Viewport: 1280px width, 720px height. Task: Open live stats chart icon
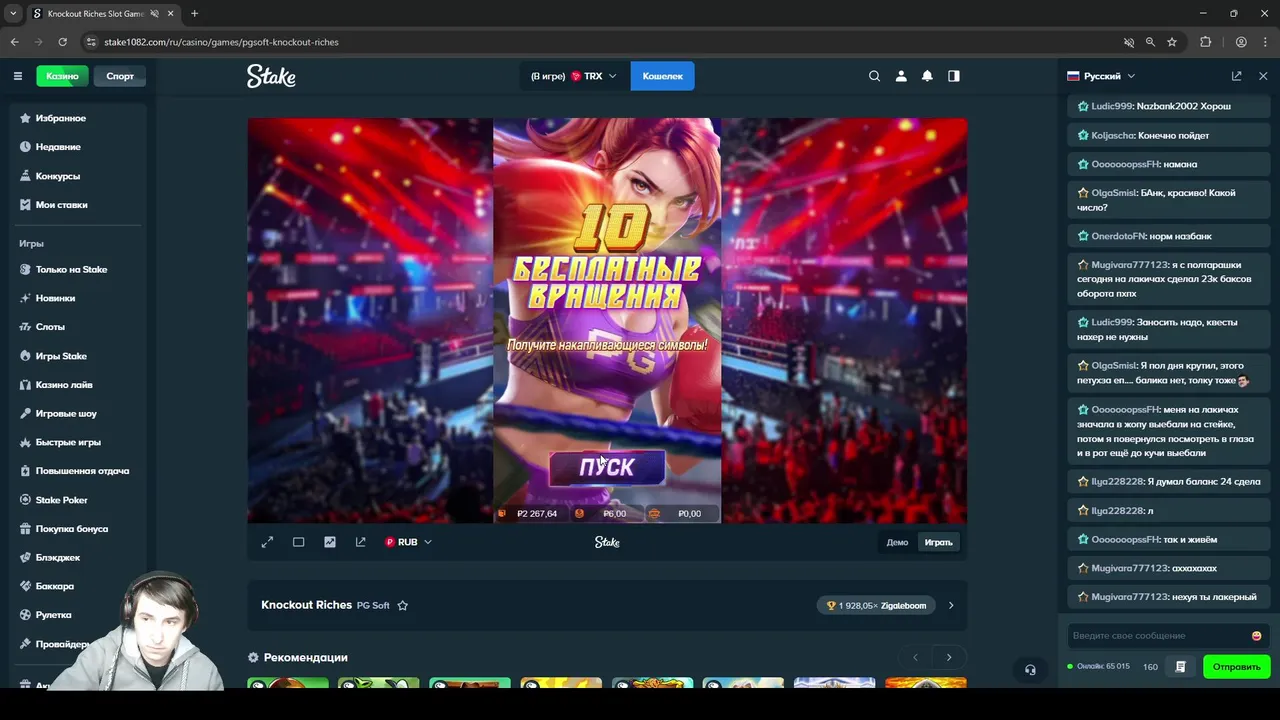(x=329, y=542)
